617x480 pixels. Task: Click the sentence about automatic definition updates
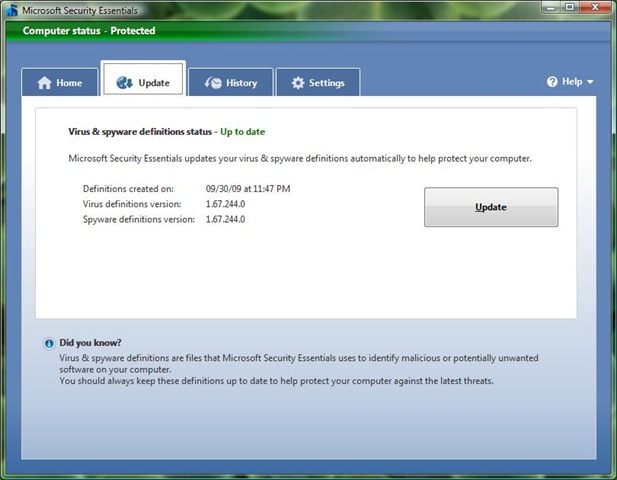300,159
